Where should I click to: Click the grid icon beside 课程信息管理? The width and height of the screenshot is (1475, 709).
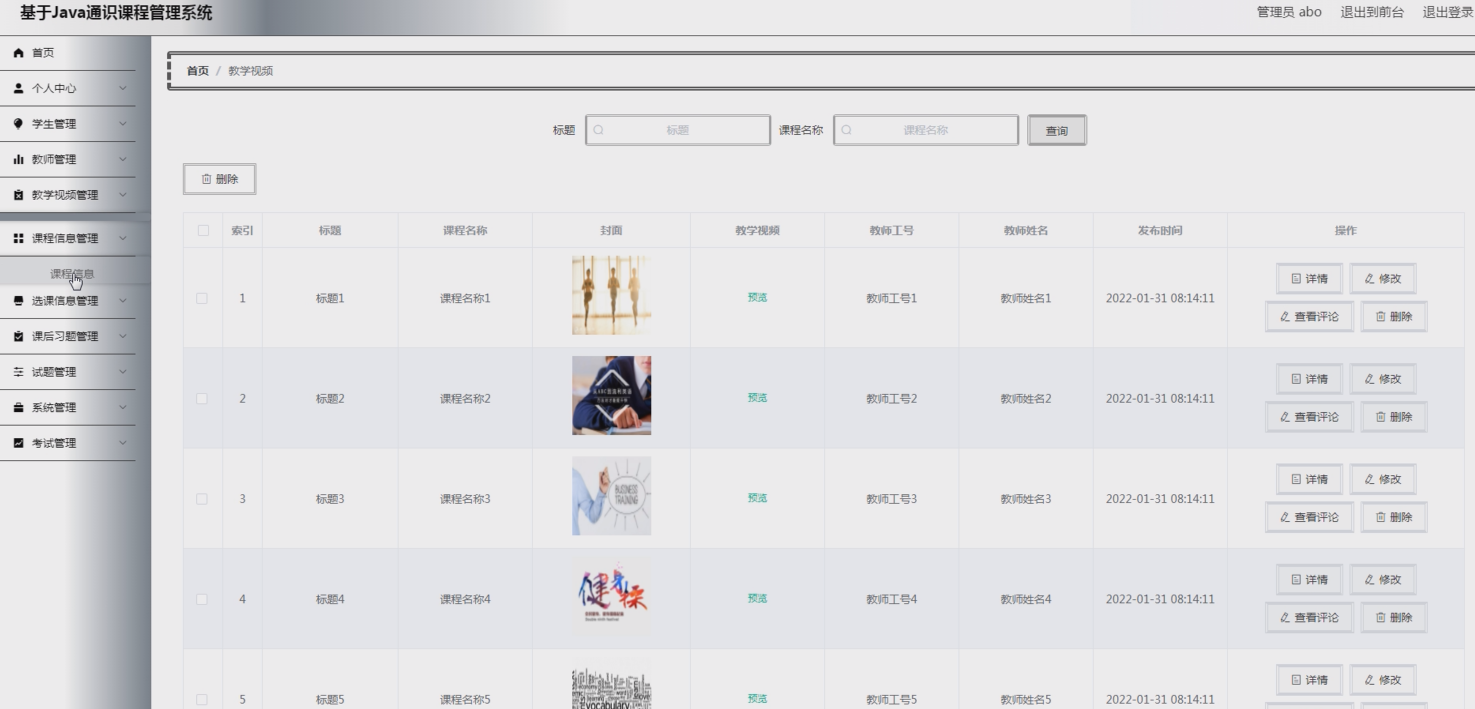point(18,238)
